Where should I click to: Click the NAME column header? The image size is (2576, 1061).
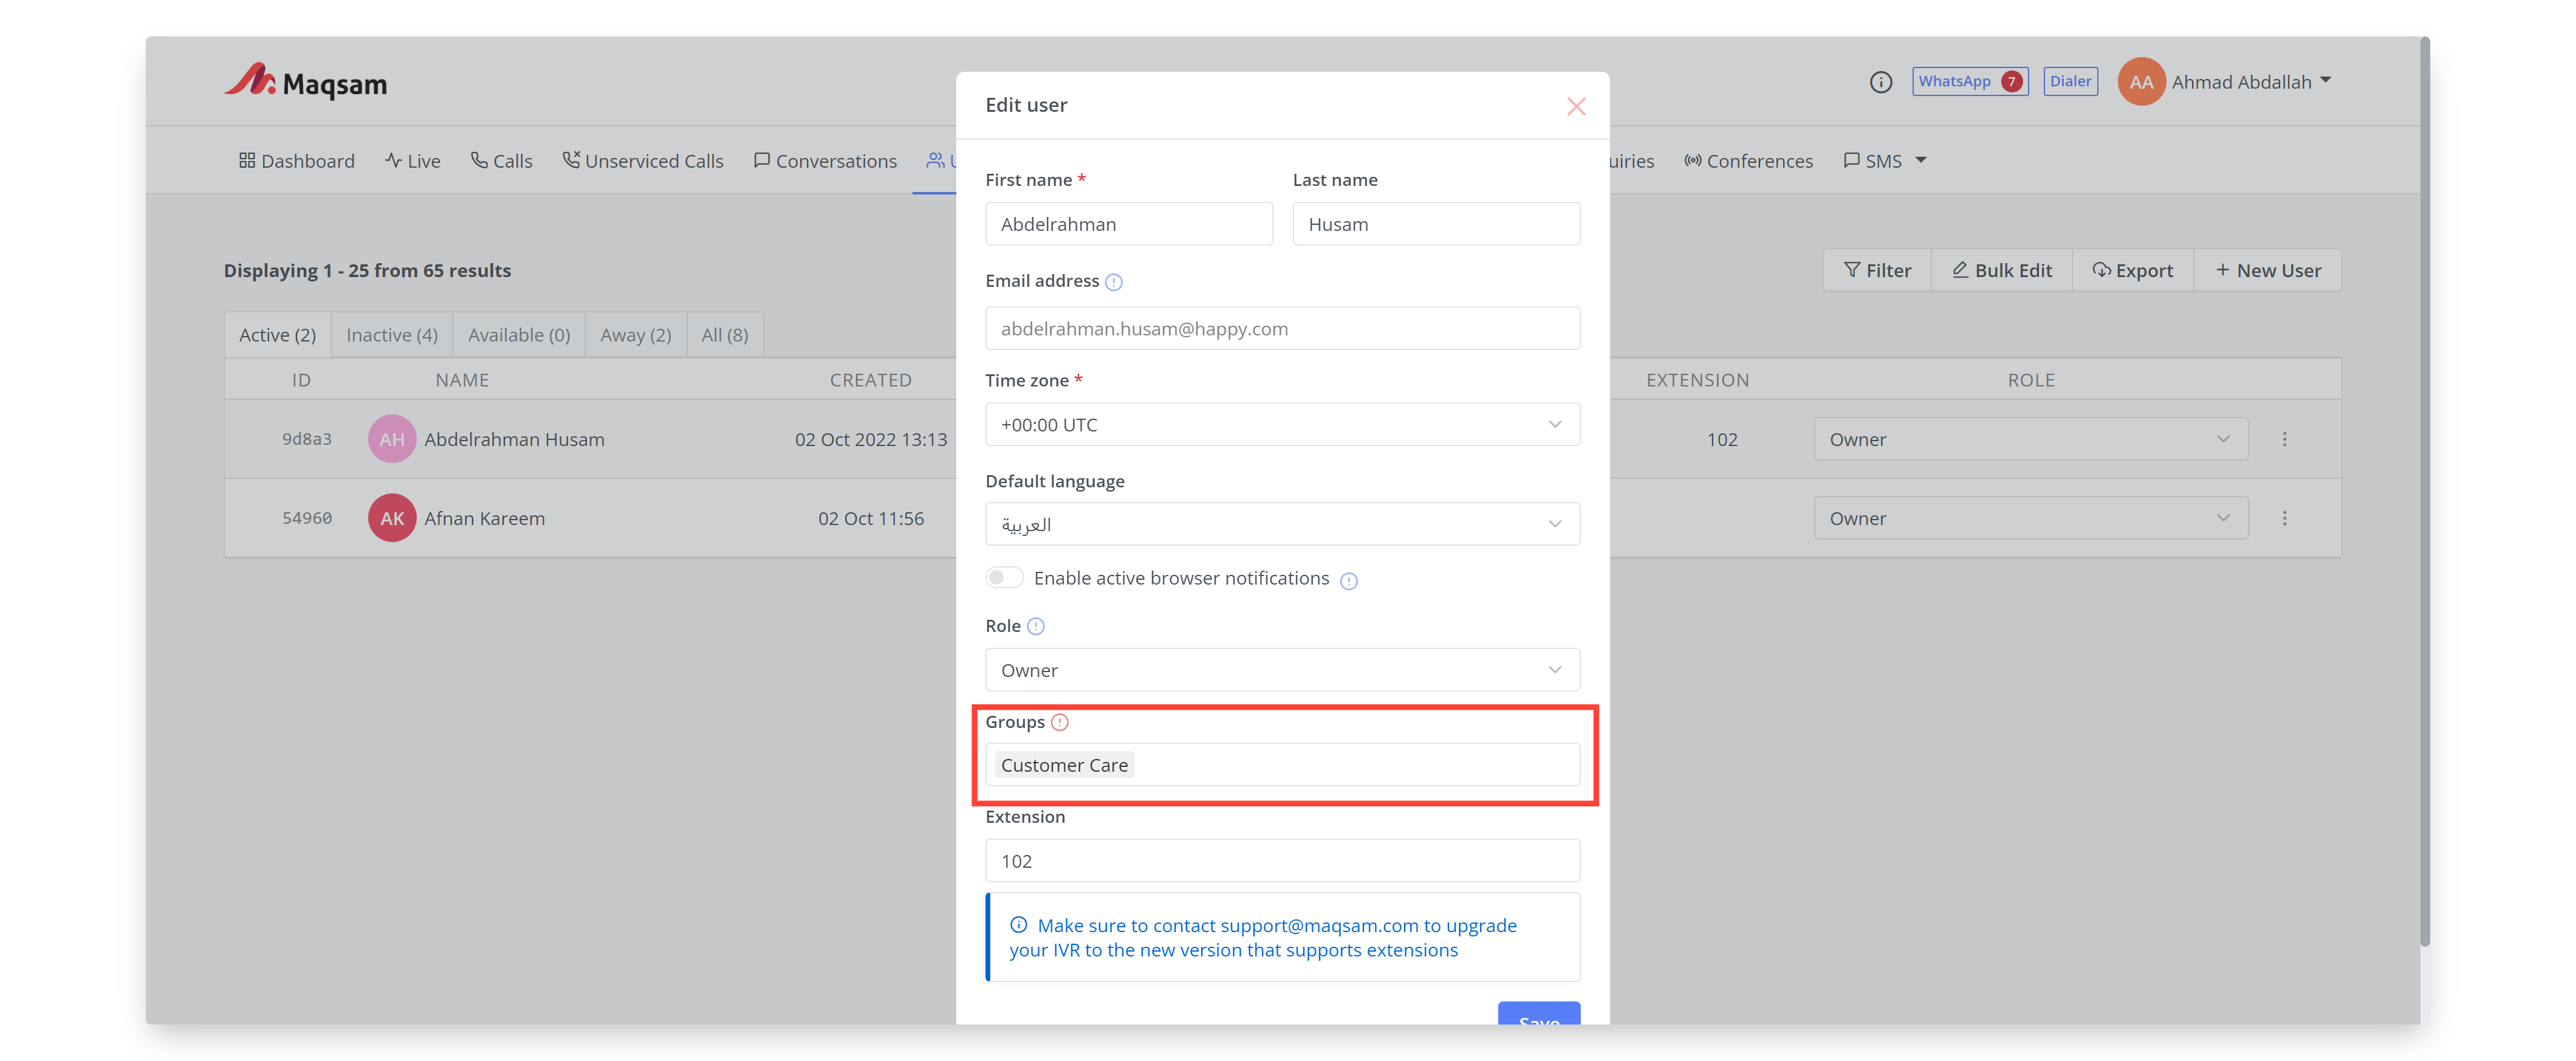pos(462,380)
